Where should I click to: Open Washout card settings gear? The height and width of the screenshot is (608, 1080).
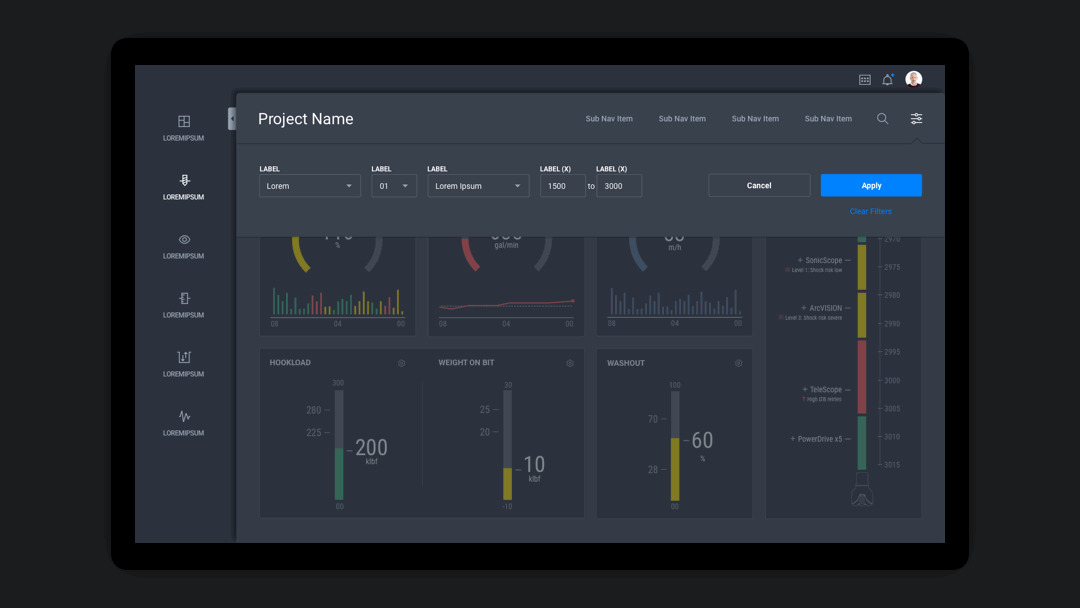738,363
